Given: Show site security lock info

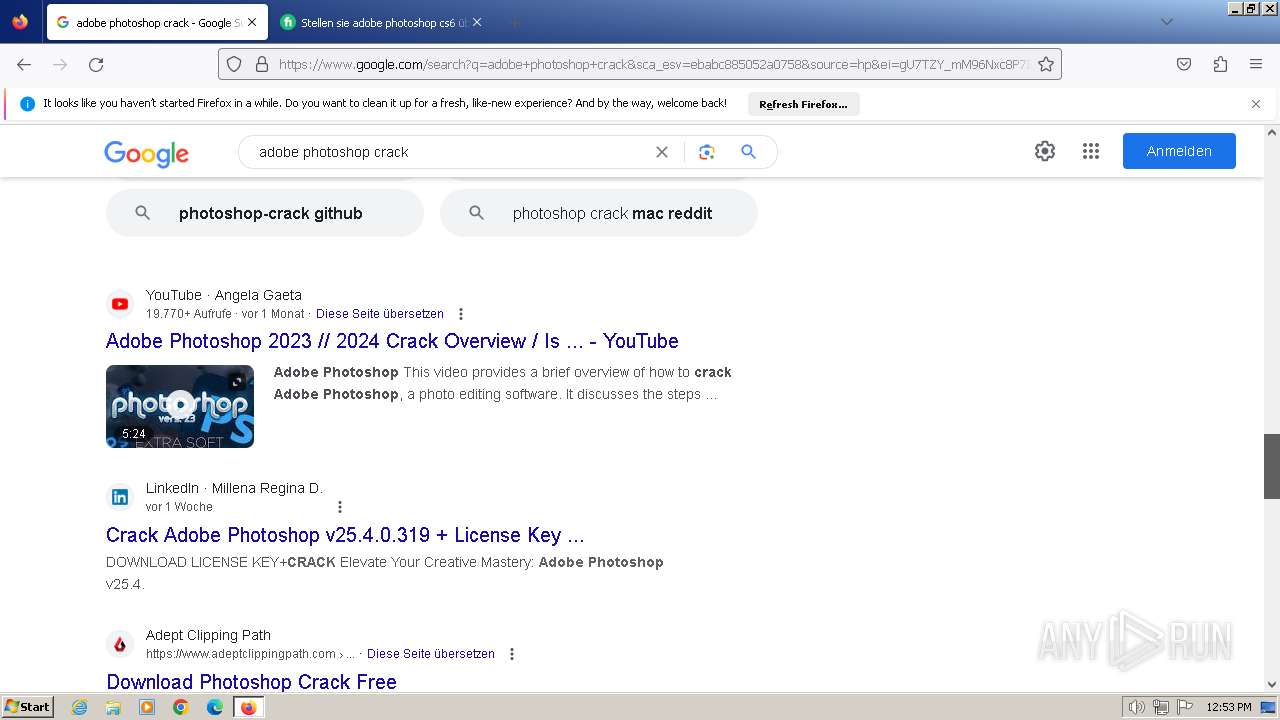Looking at the screenshot, I should (262, 64).
